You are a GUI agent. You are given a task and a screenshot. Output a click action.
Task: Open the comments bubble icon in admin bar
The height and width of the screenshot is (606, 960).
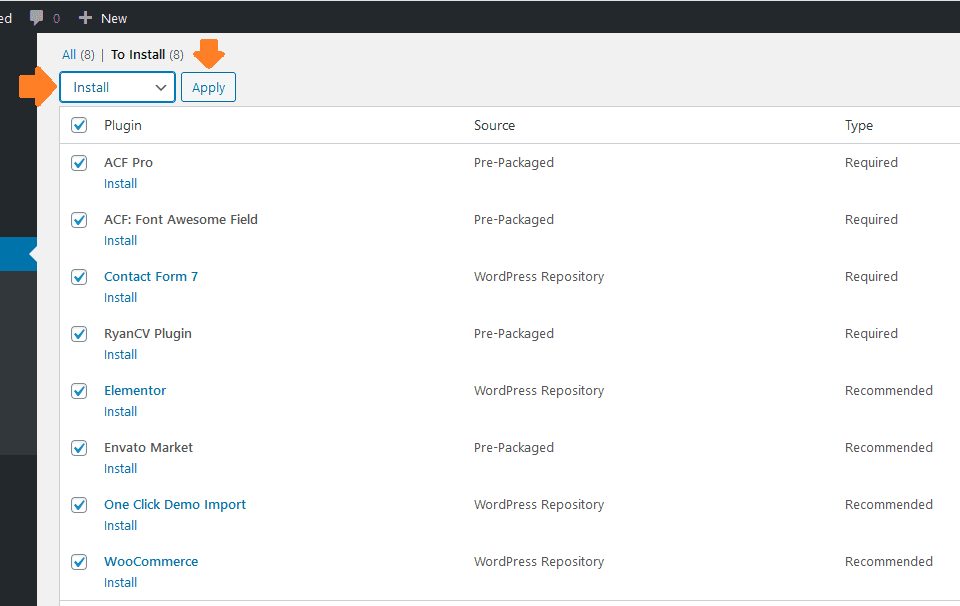tap(37, 18)
